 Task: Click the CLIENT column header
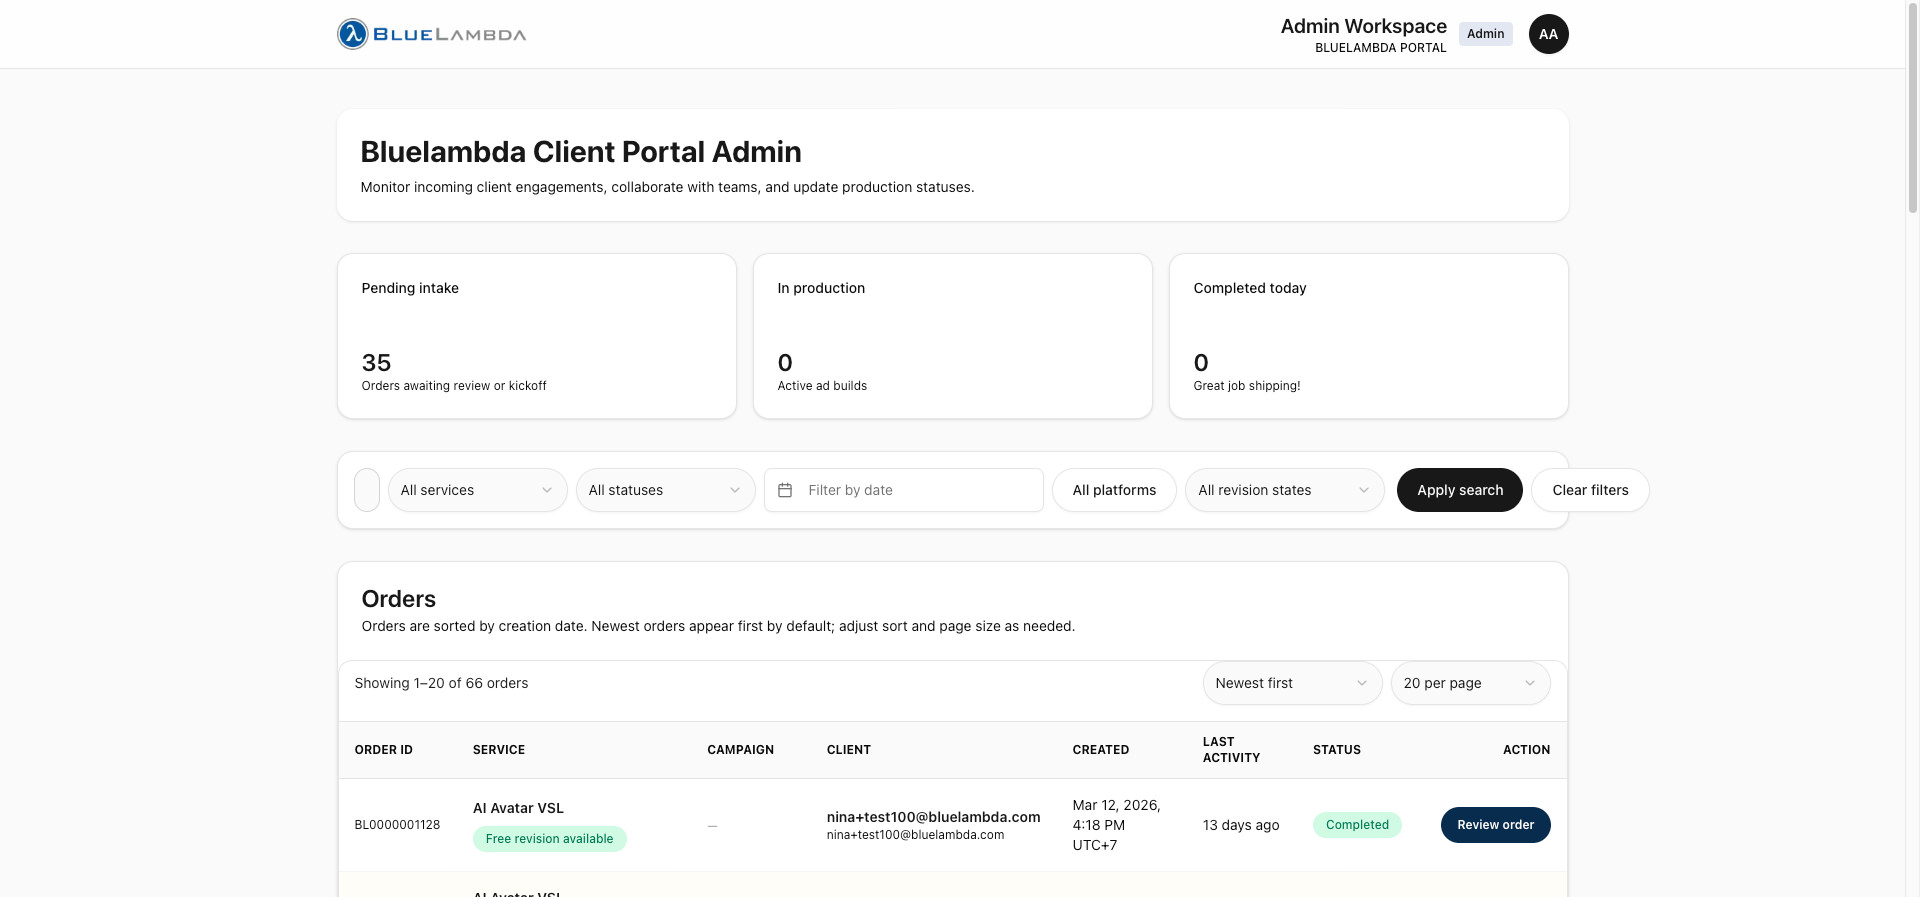849,750
